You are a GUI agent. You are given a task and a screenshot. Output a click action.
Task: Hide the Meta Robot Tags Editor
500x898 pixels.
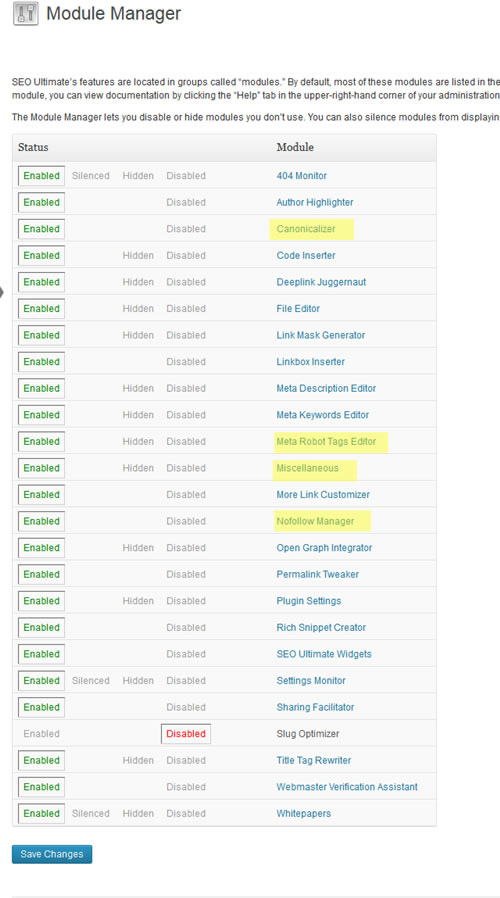(138, 442)
